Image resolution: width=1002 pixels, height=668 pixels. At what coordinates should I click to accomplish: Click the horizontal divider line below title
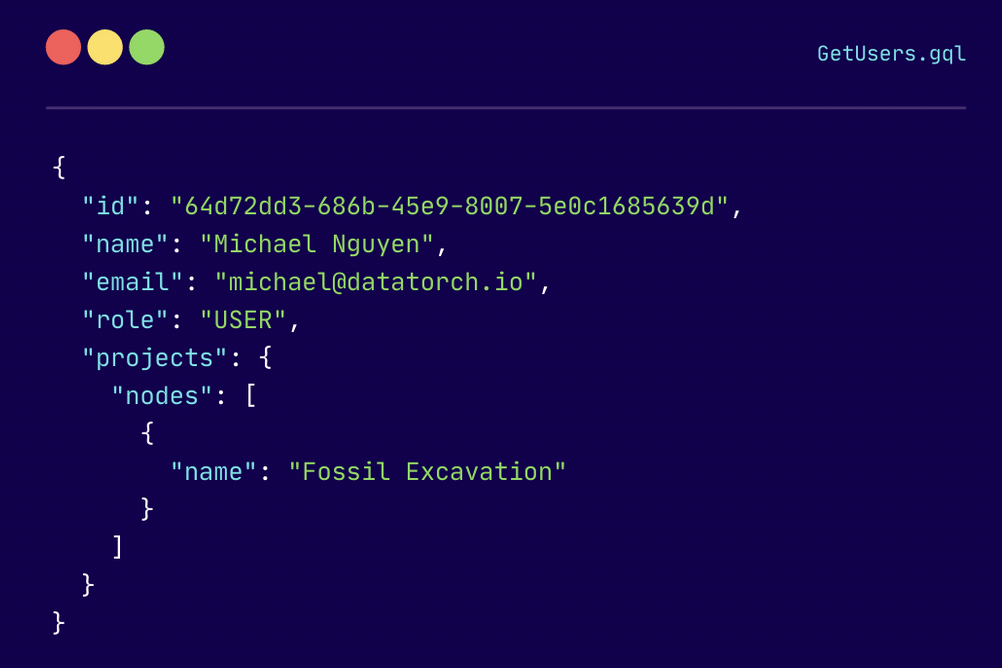tap(505, 107)
